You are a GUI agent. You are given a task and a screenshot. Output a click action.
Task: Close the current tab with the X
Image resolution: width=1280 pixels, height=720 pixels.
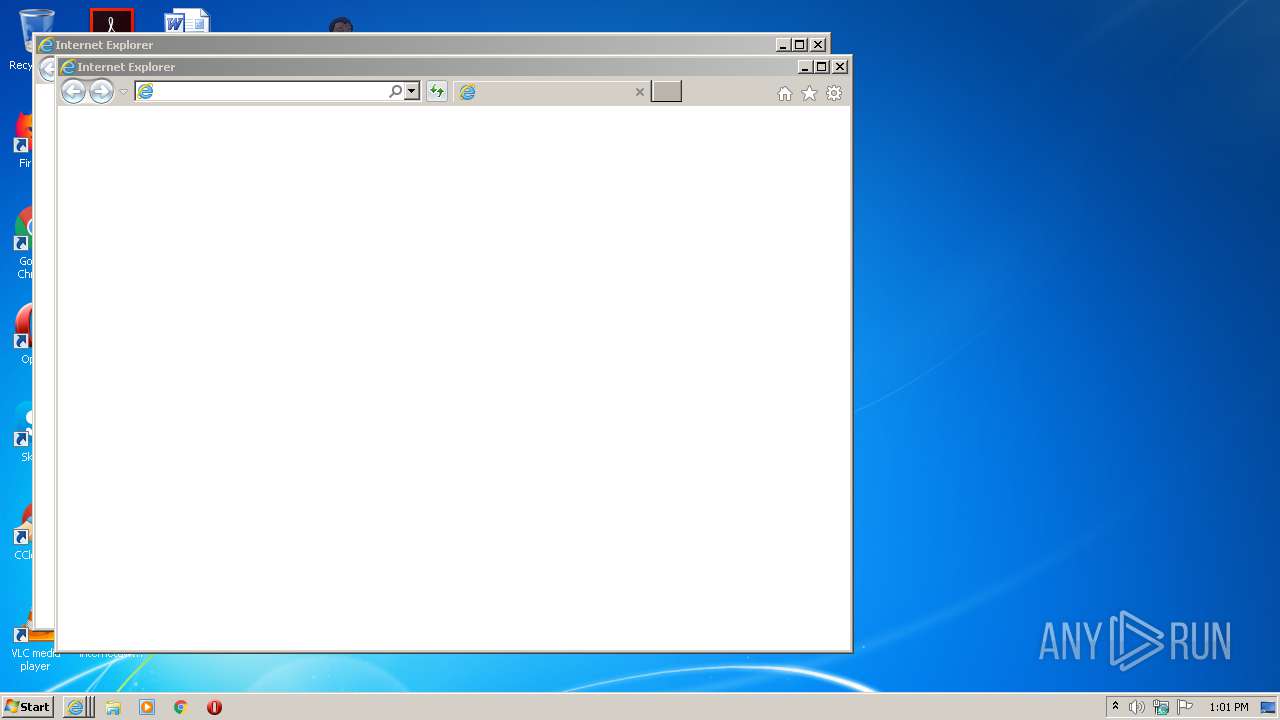click(x=640, y=92)
